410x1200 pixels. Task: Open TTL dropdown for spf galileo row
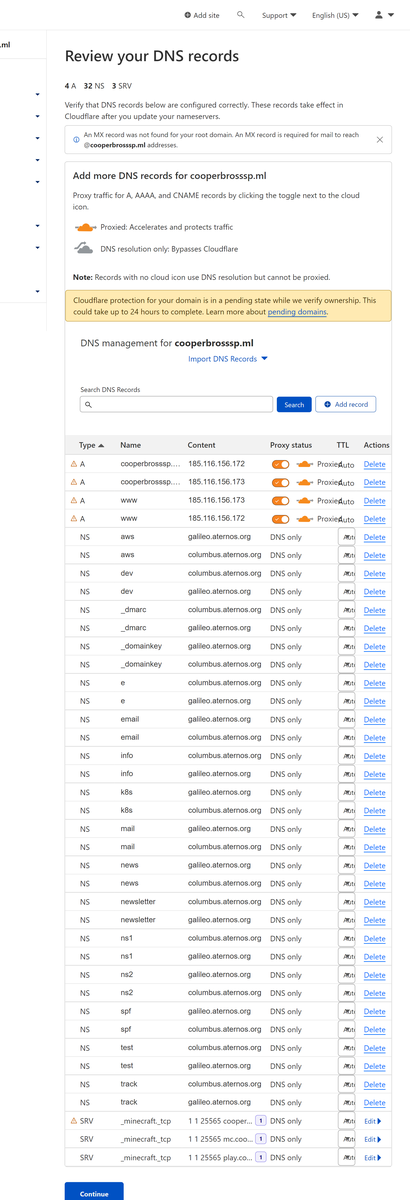pyautogui.click(x=347, y=1011)
